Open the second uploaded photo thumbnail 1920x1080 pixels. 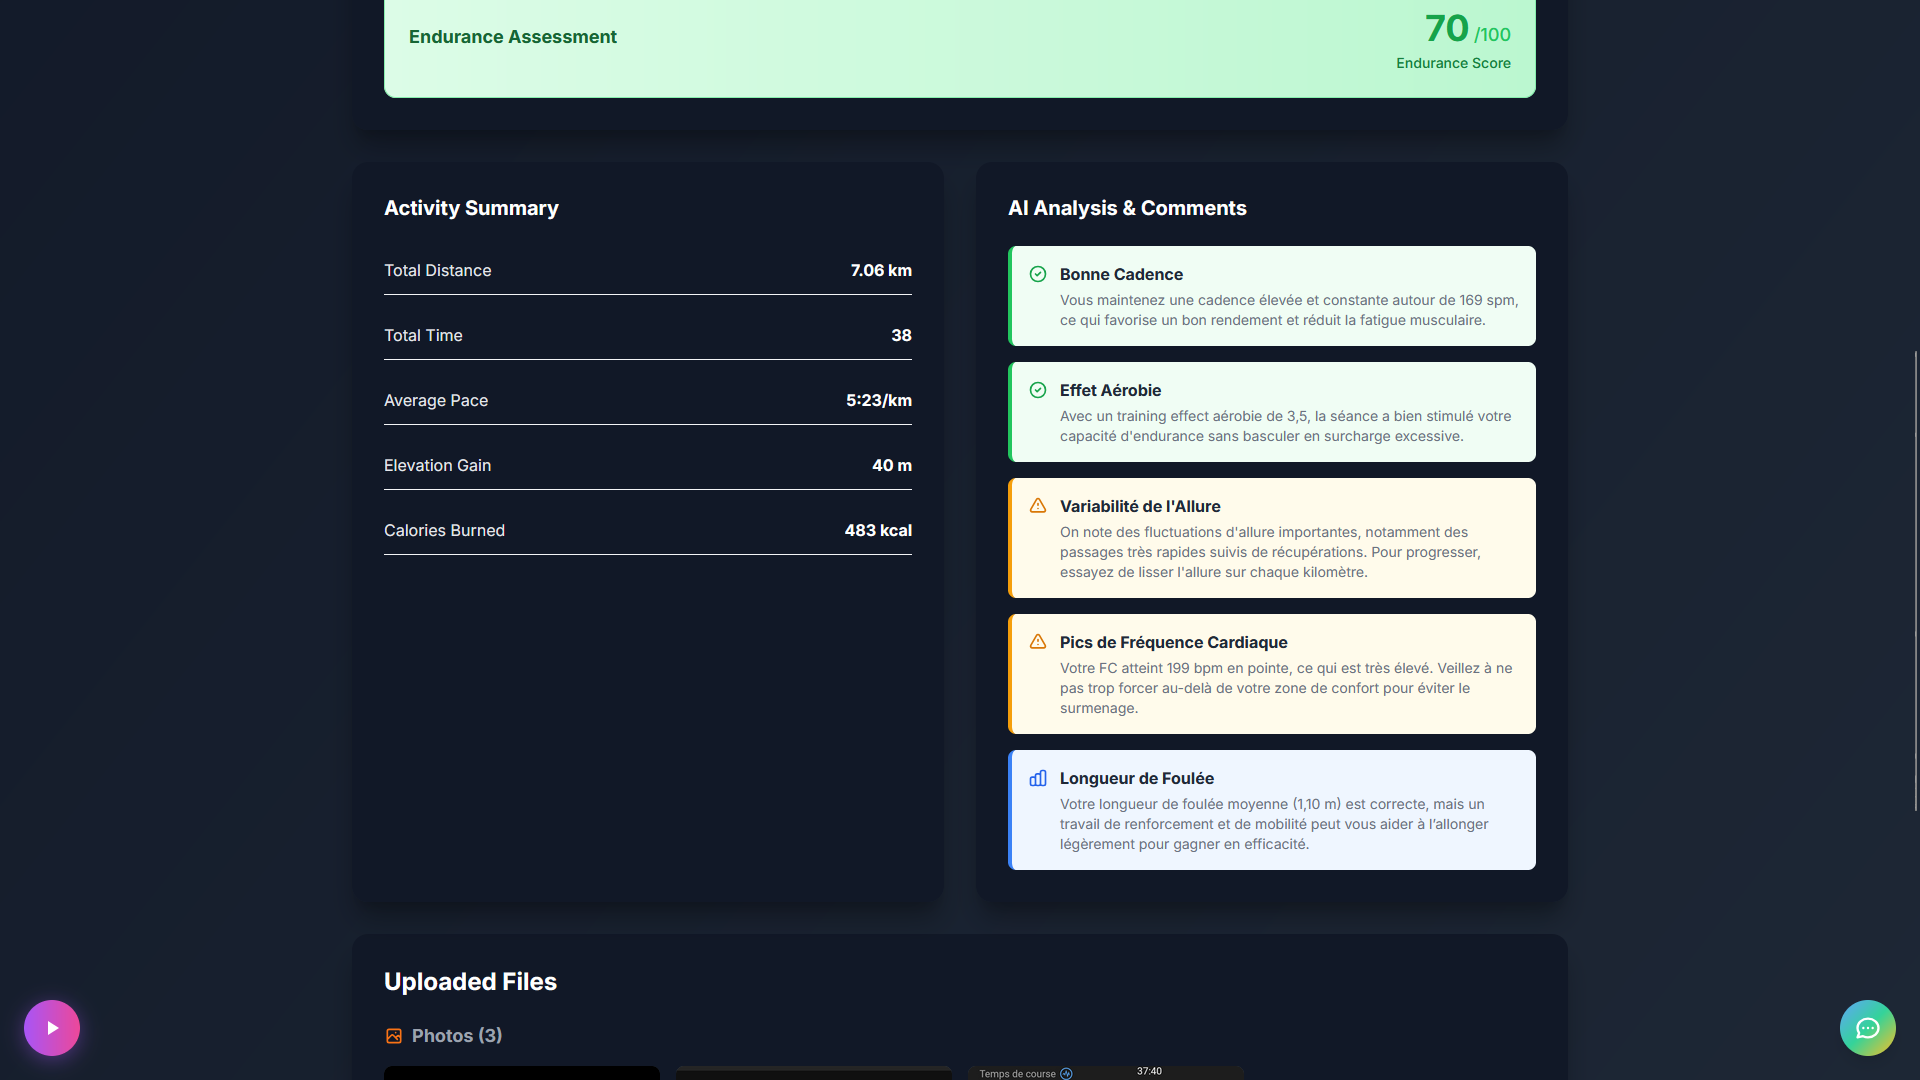[x=813, y=1073]
